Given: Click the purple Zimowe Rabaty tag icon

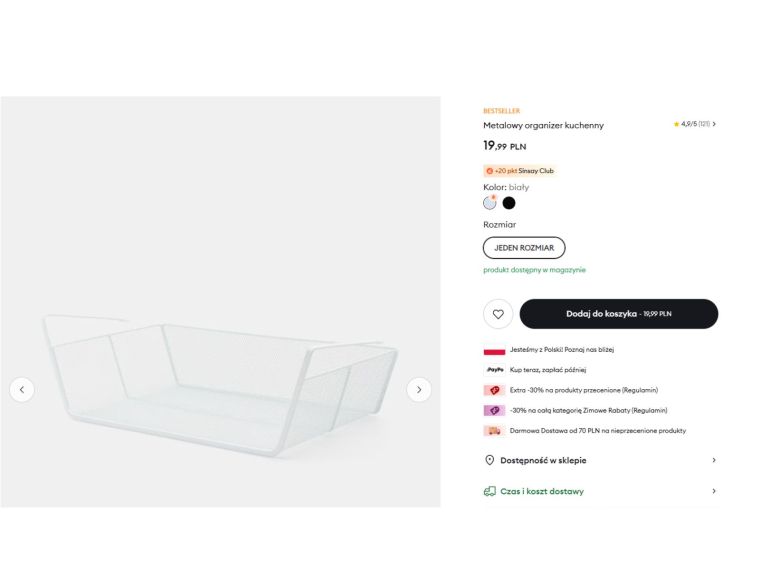Looking at the screenshot, I should pyautogui.click(x=493, y=410).
